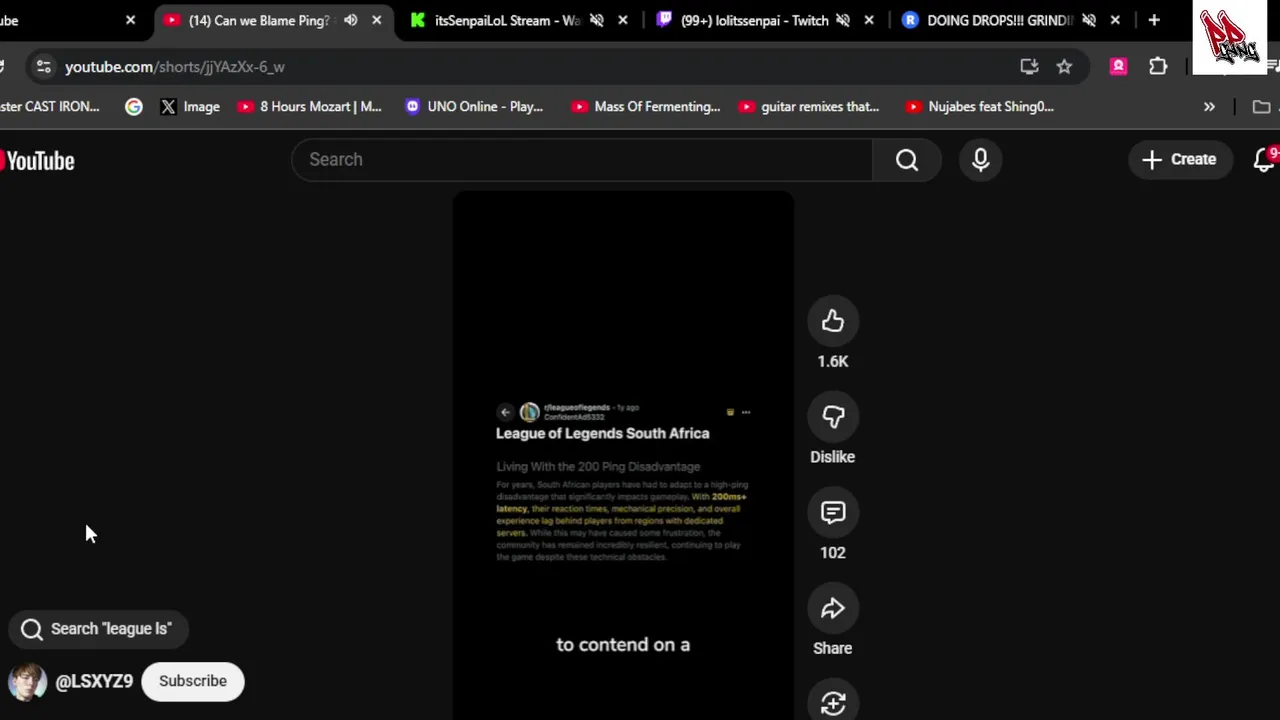Click the pink extension icon in toolbar

(1119, 67)
